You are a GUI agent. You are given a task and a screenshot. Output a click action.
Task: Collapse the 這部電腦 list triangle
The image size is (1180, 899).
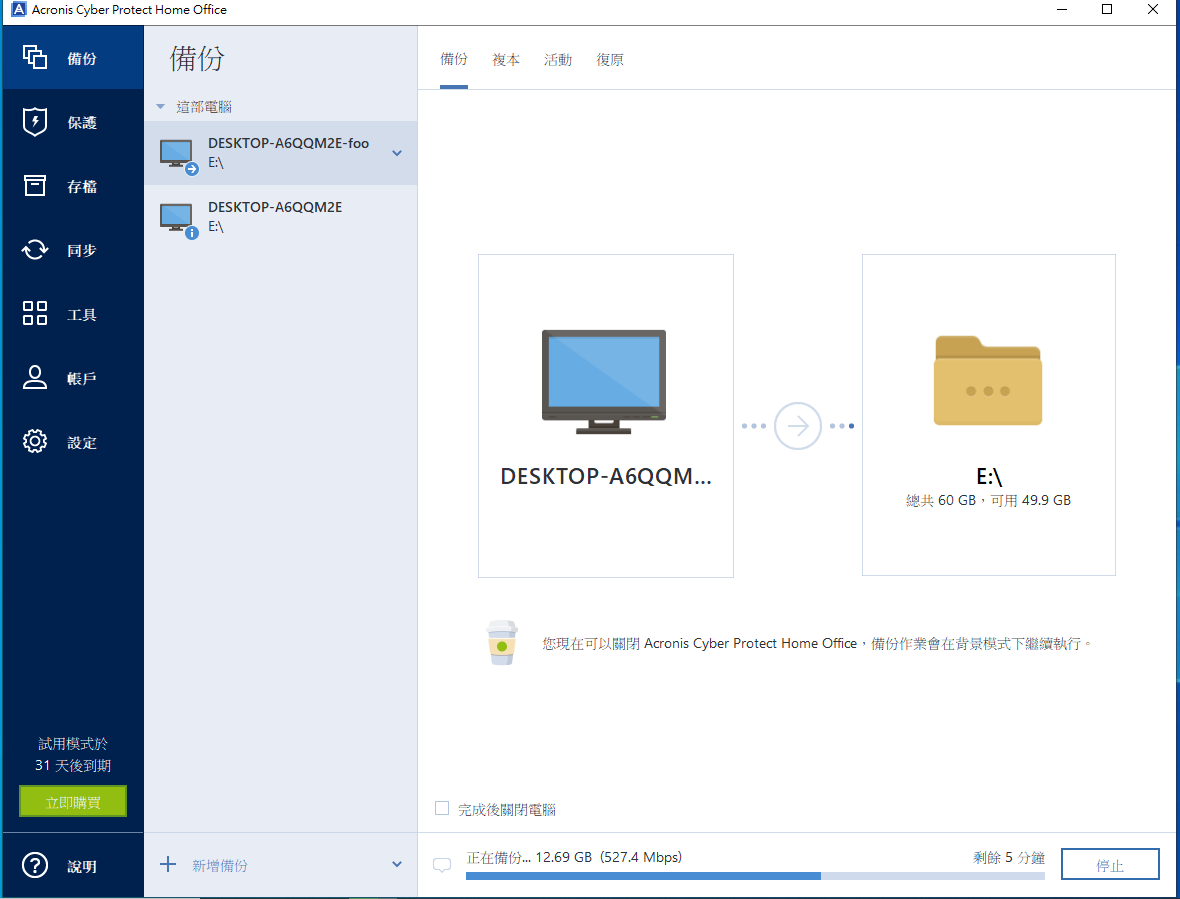[x=160, y=107]
